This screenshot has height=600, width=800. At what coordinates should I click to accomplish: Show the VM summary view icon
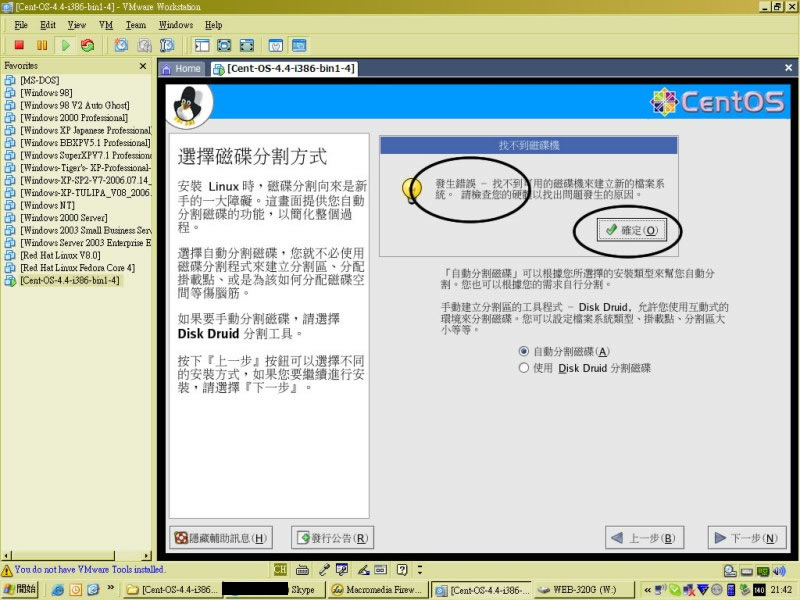click(x=276, y=45)
